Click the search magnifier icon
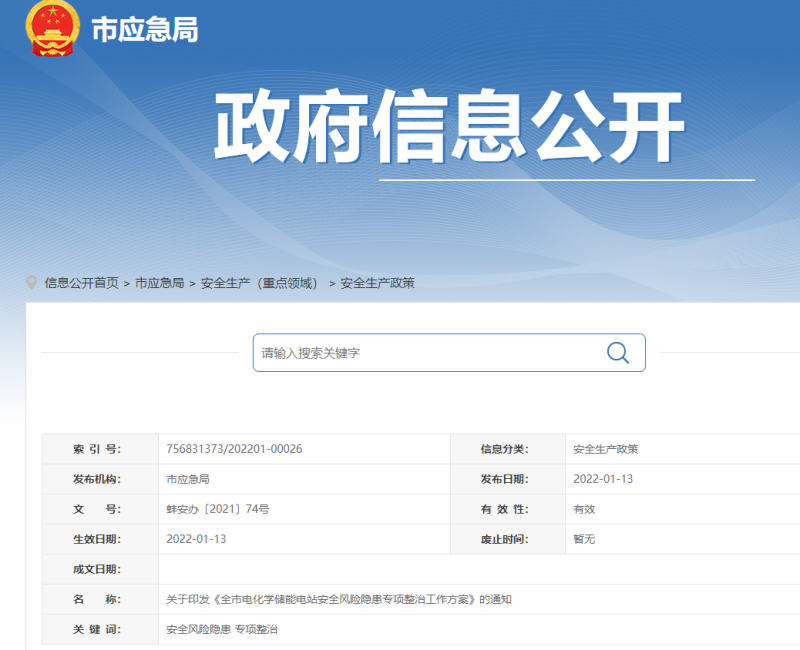Image resolution: width=800 pixels, height=650 pixels. pyautogui.click(x=618, y=352)
